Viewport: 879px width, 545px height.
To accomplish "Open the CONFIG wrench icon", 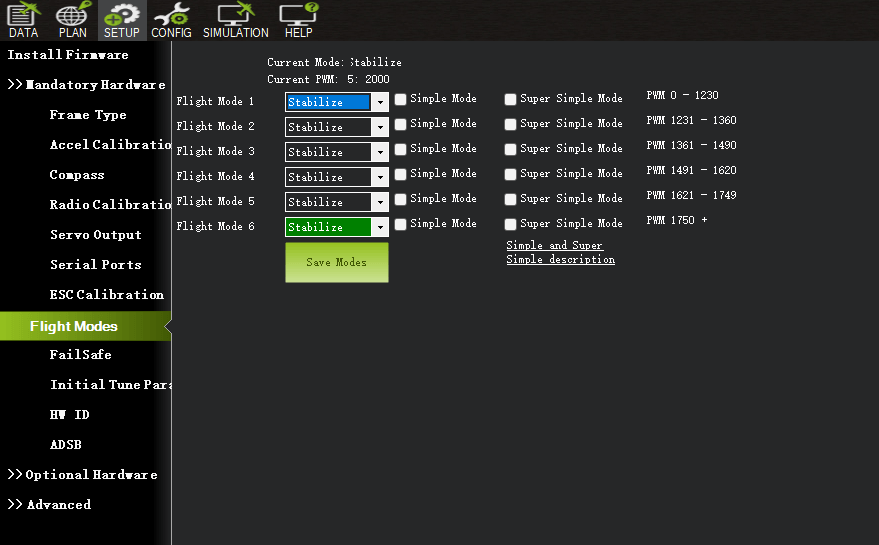I will tap(171, 20).
